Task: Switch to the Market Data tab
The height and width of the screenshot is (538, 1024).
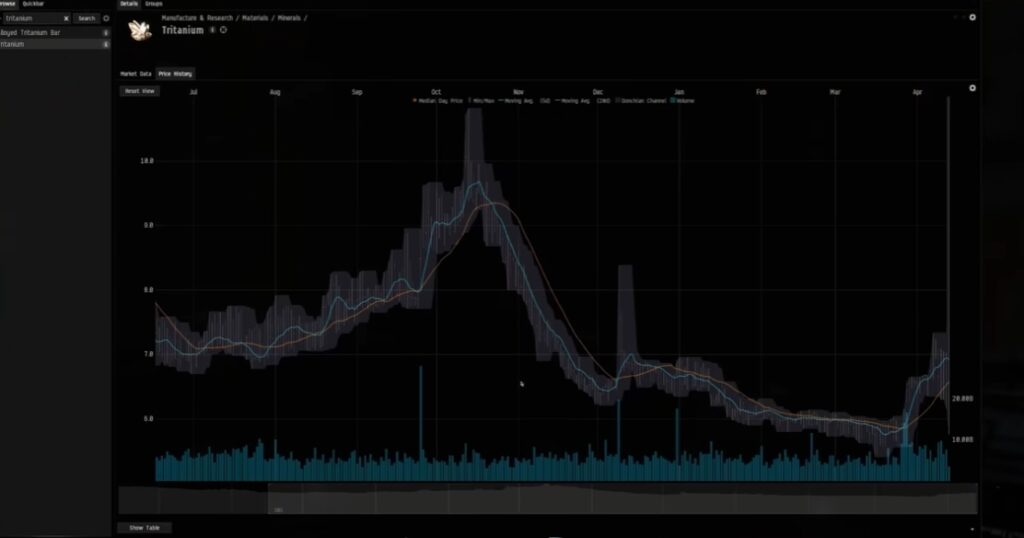Action: (136, 74)
